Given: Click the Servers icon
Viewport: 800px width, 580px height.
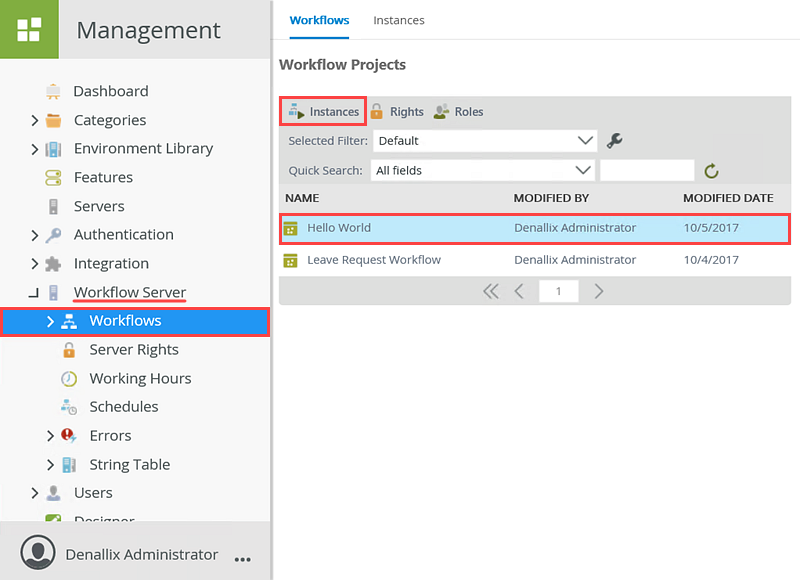Looking at the screenshot, I should (53, 207).
